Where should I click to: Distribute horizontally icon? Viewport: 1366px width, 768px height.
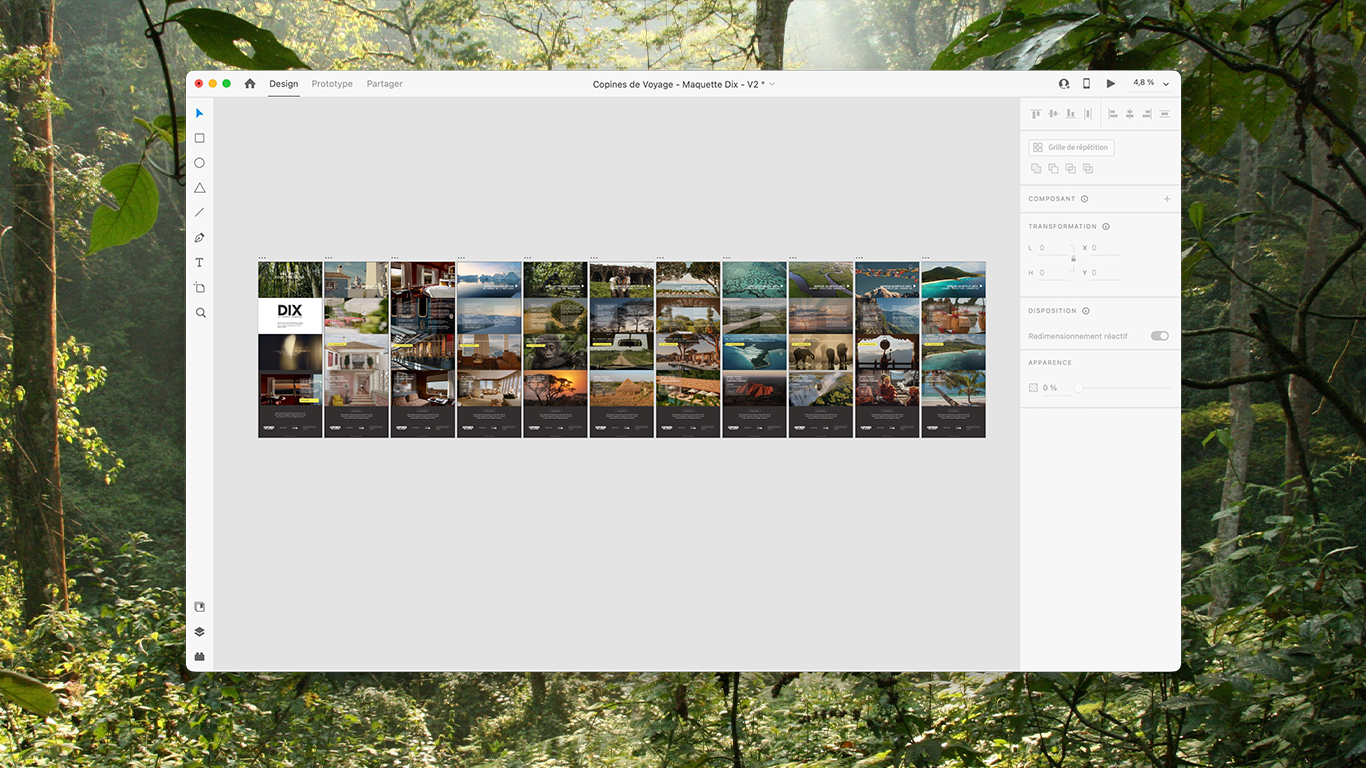pos(1088,114)
